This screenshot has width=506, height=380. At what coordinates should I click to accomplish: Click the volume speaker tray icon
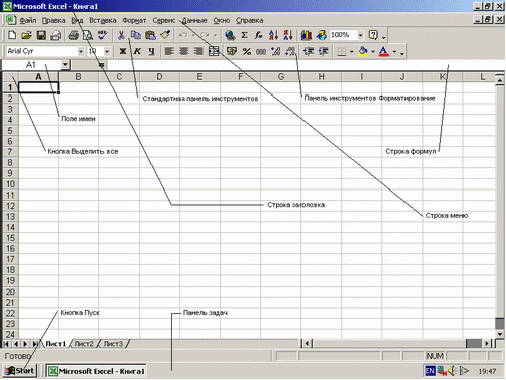[x=452, y=371]
